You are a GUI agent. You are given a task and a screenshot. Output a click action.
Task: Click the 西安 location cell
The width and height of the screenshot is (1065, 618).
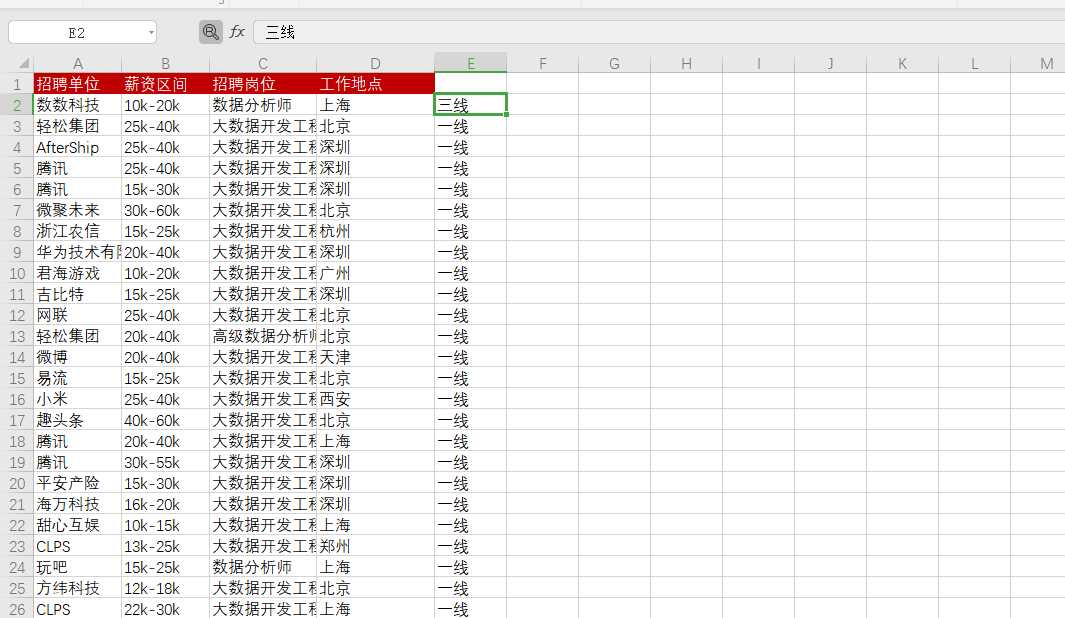point(376,399)
